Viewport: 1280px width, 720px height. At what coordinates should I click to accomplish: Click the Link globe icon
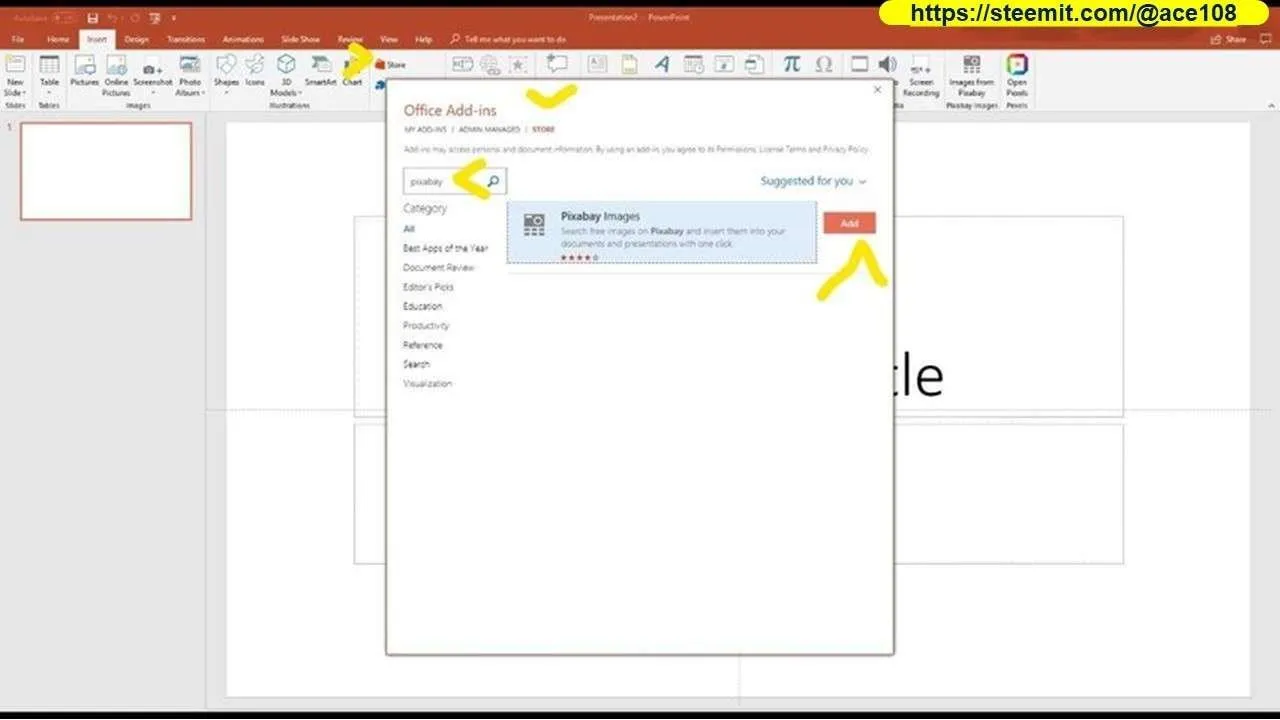pyautogui.click(x=490, y=64)
